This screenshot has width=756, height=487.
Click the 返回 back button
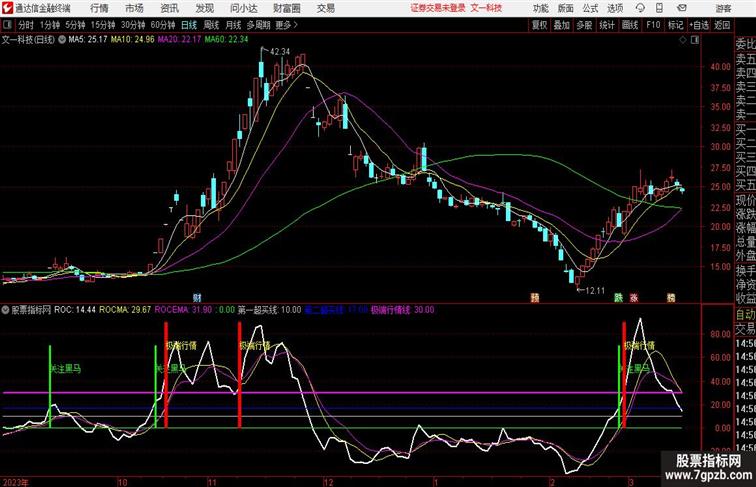tap(722, 25)
